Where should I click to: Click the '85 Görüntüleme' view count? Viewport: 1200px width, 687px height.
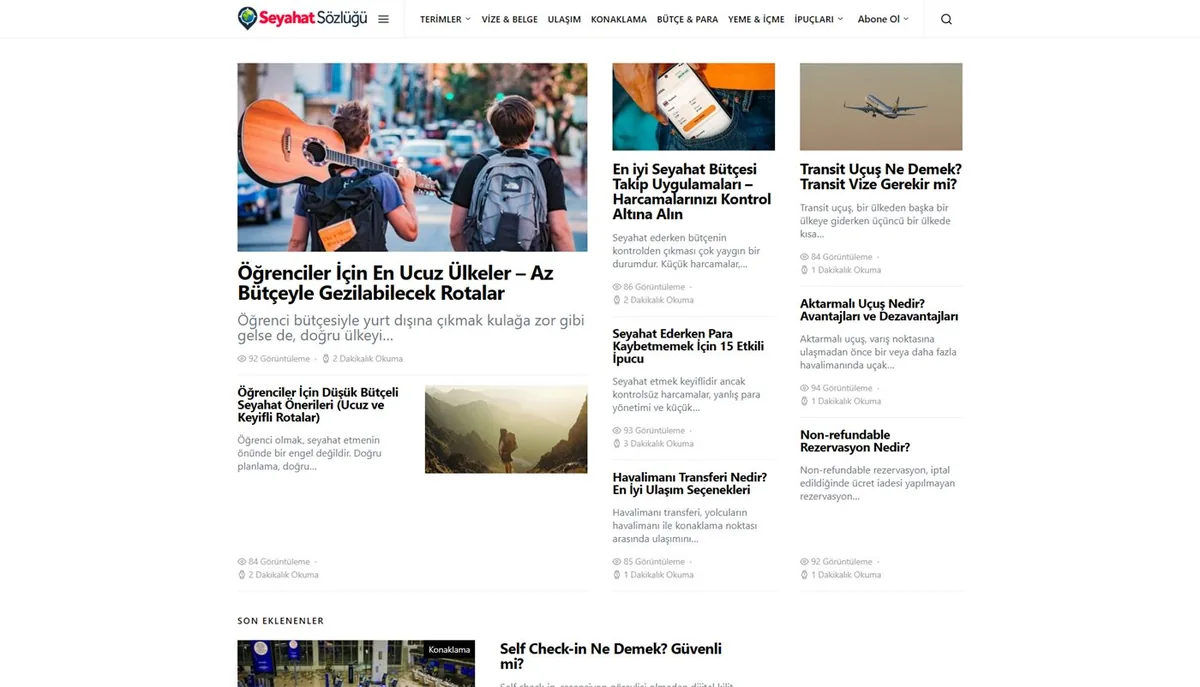coord(649,562)
